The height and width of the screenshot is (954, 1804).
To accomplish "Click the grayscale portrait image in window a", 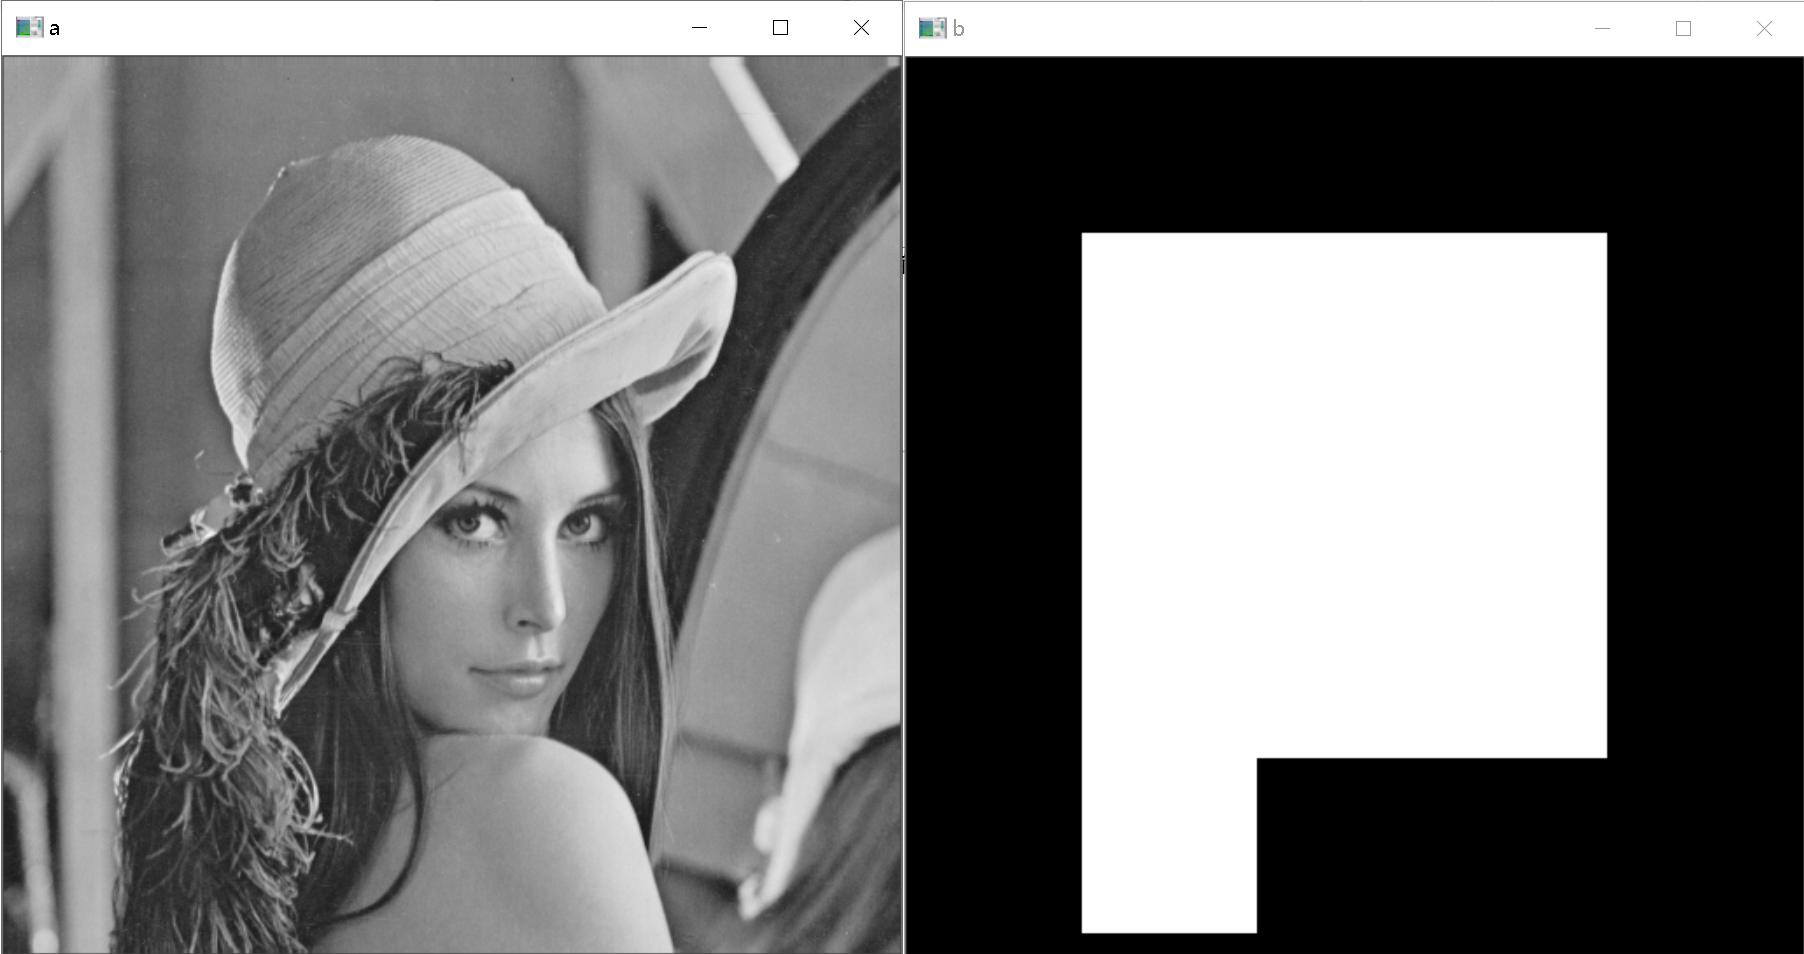I will 451,504.
